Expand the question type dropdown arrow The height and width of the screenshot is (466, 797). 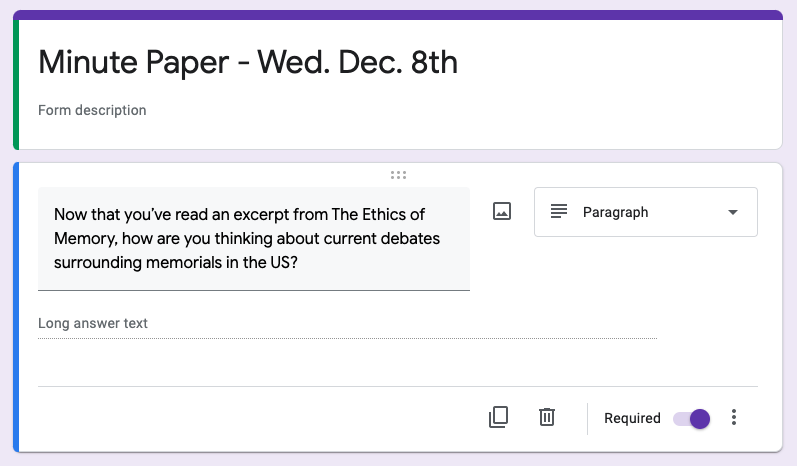pyautogui.click(x=732, y=212)
